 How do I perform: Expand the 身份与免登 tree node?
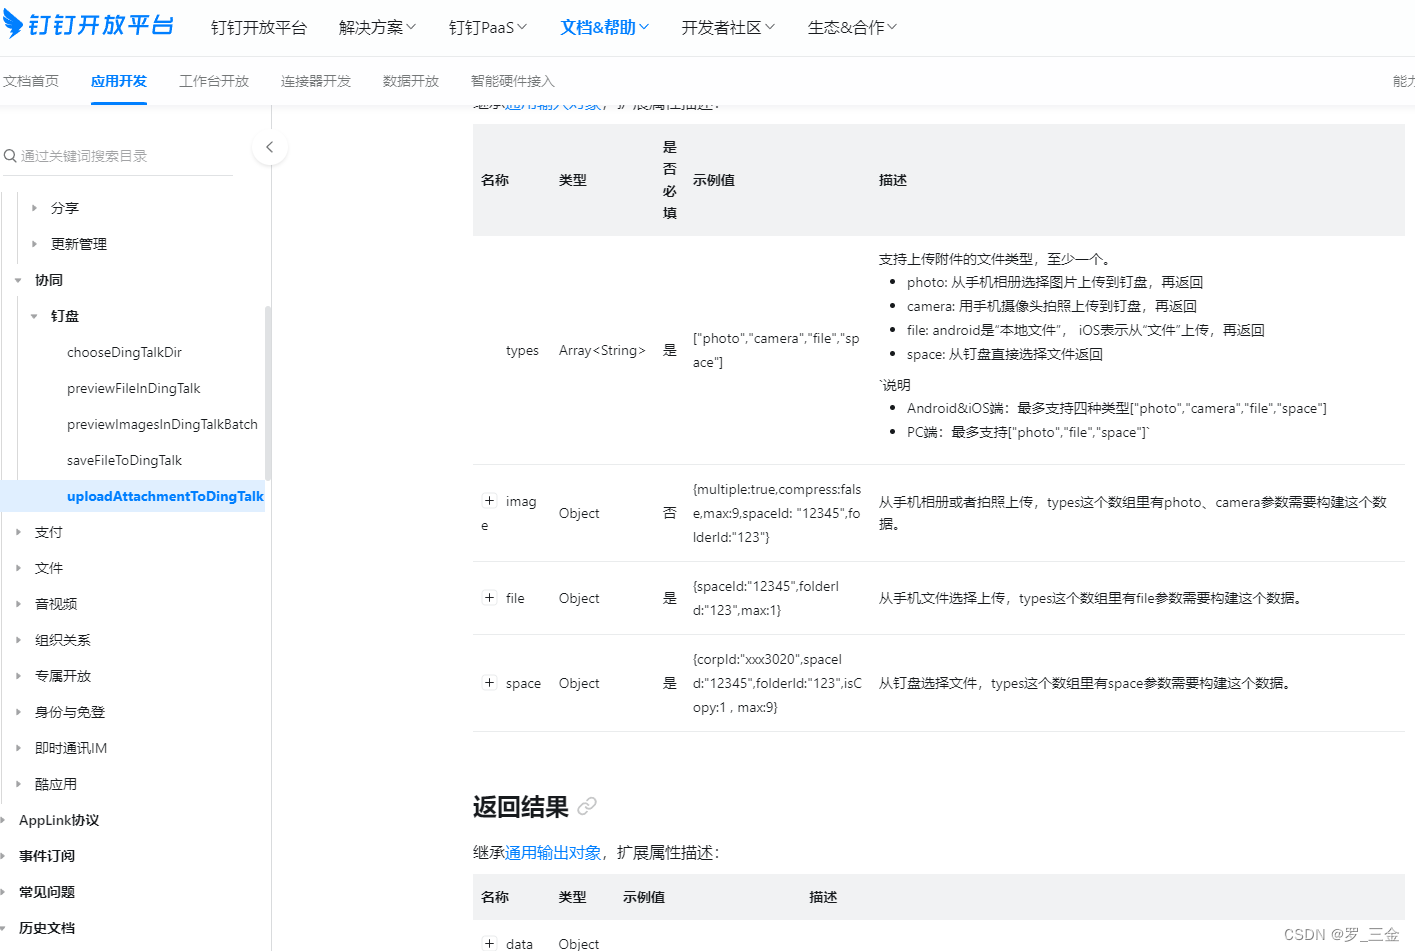[18, 712]
